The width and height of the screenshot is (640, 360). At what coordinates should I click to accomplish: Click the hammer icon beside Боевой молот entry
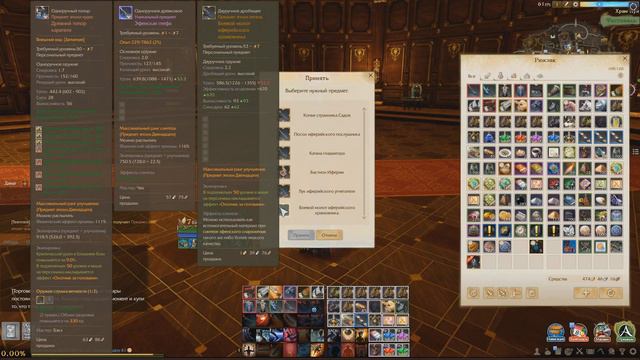tap(284, 210)
